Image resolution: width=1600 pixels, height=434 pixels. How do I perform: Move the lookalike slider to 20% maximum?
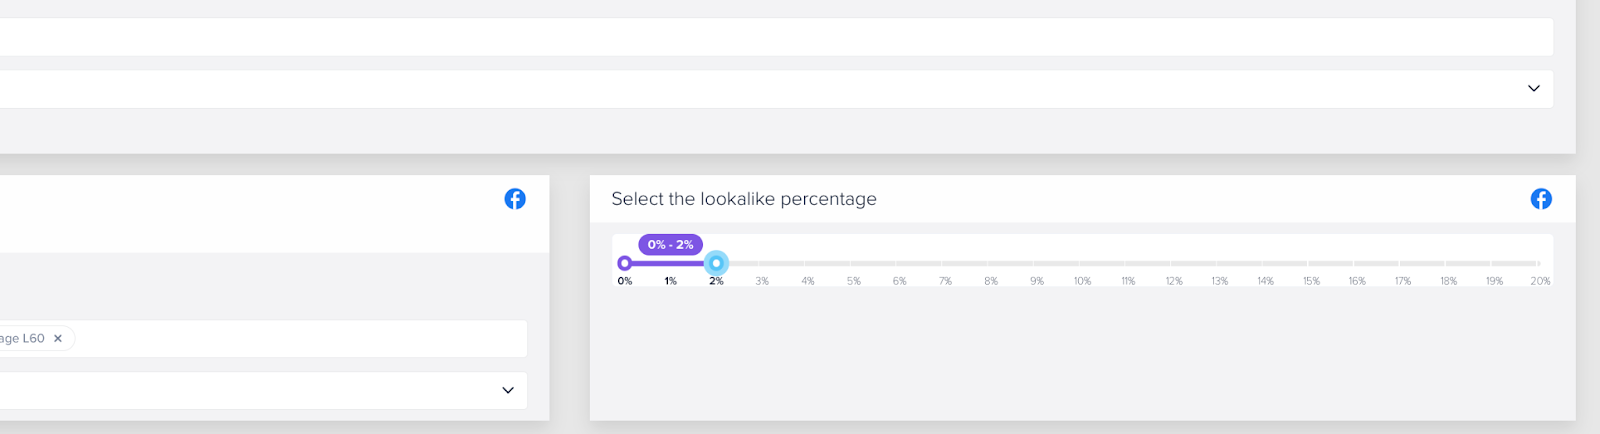click(x=1540, y=263)
